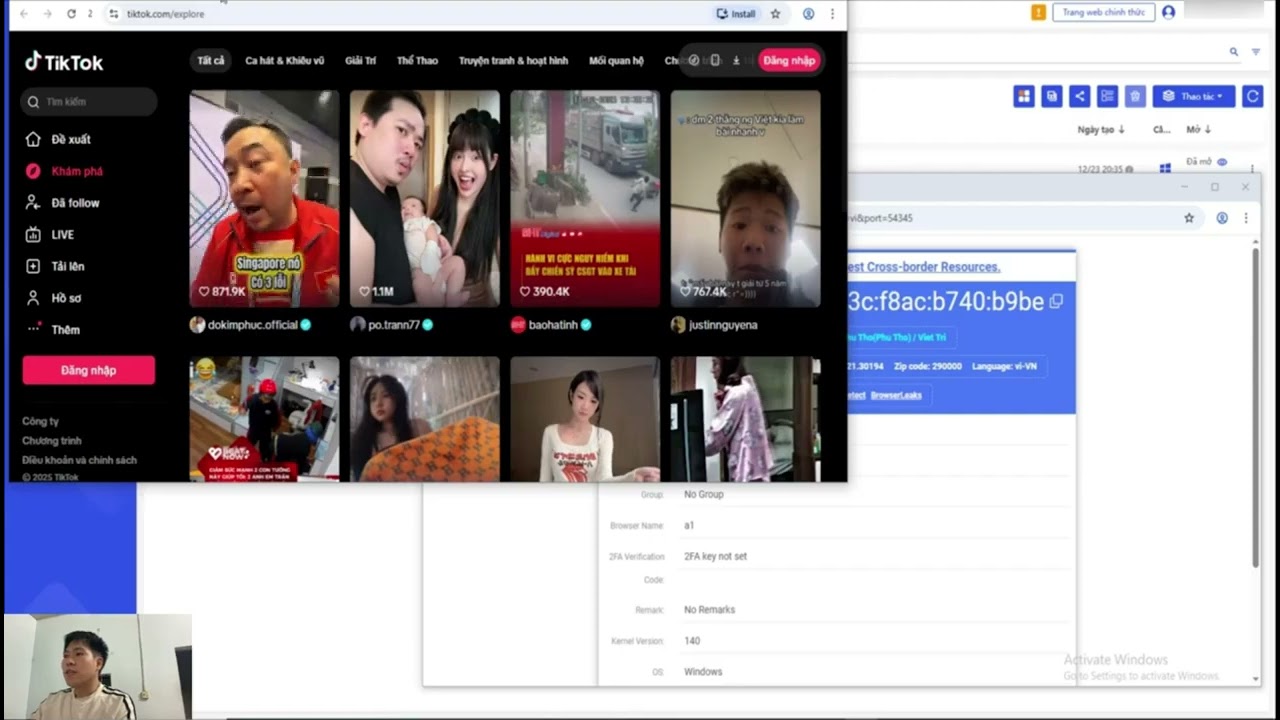Image resolution: width=1280 pixels, height=720 pixels.
Task: Select the Tất cả category tab
Action: (x=211, y=61)
